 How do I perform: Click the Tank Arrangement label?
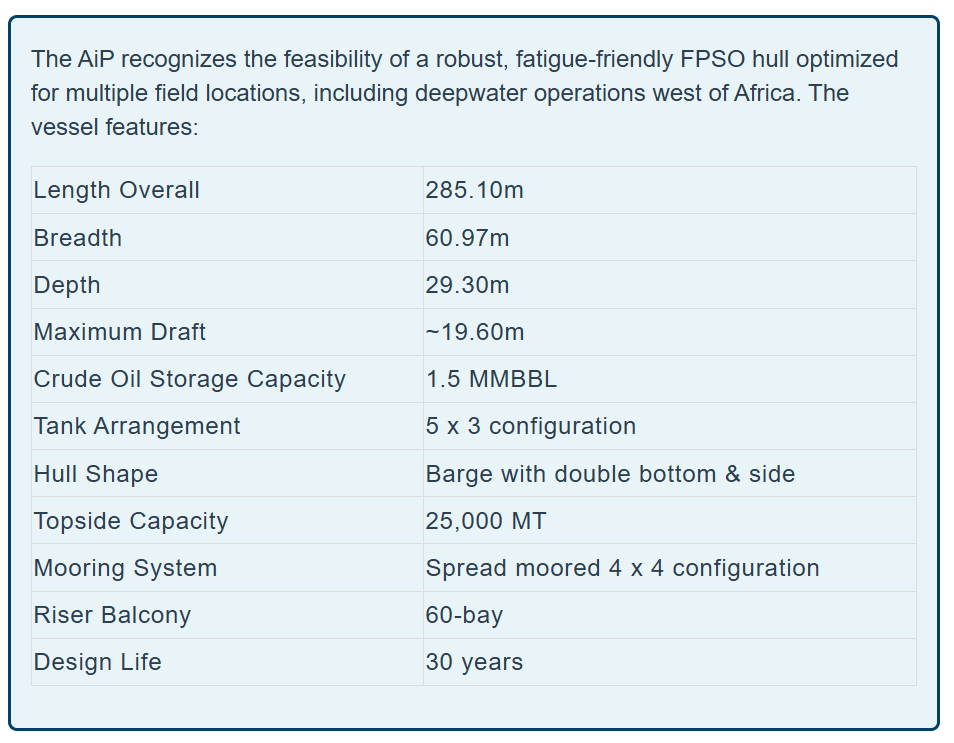pyautogui.click(x=137, y=426)
